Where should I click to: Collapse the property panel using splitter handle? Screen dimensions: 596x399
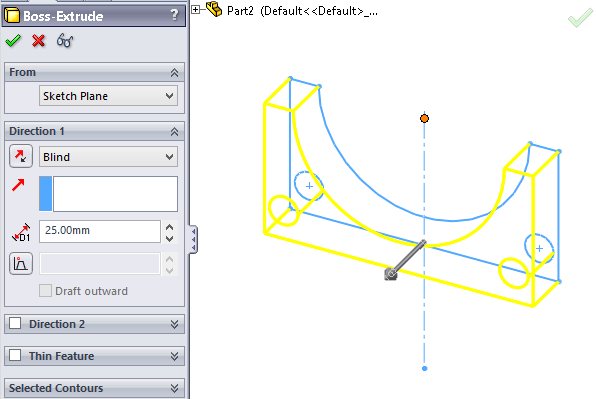(193, 239)
